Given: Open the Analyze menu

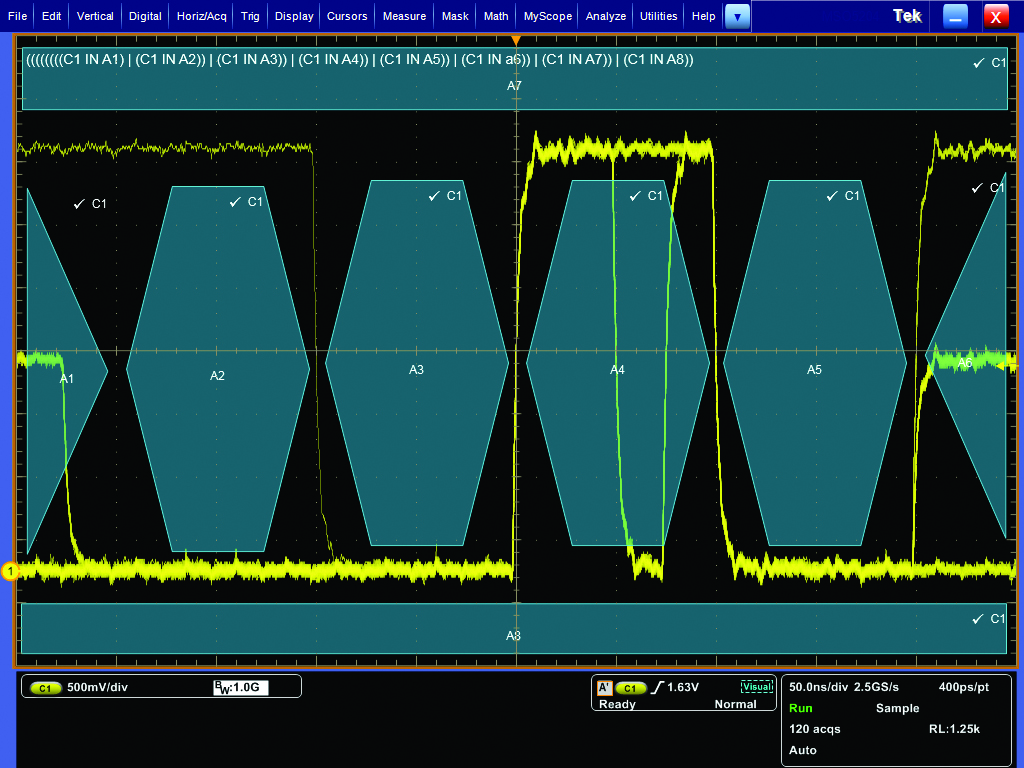Looking at the screenshot, I should pyautogui.click(x=605, y=16).
